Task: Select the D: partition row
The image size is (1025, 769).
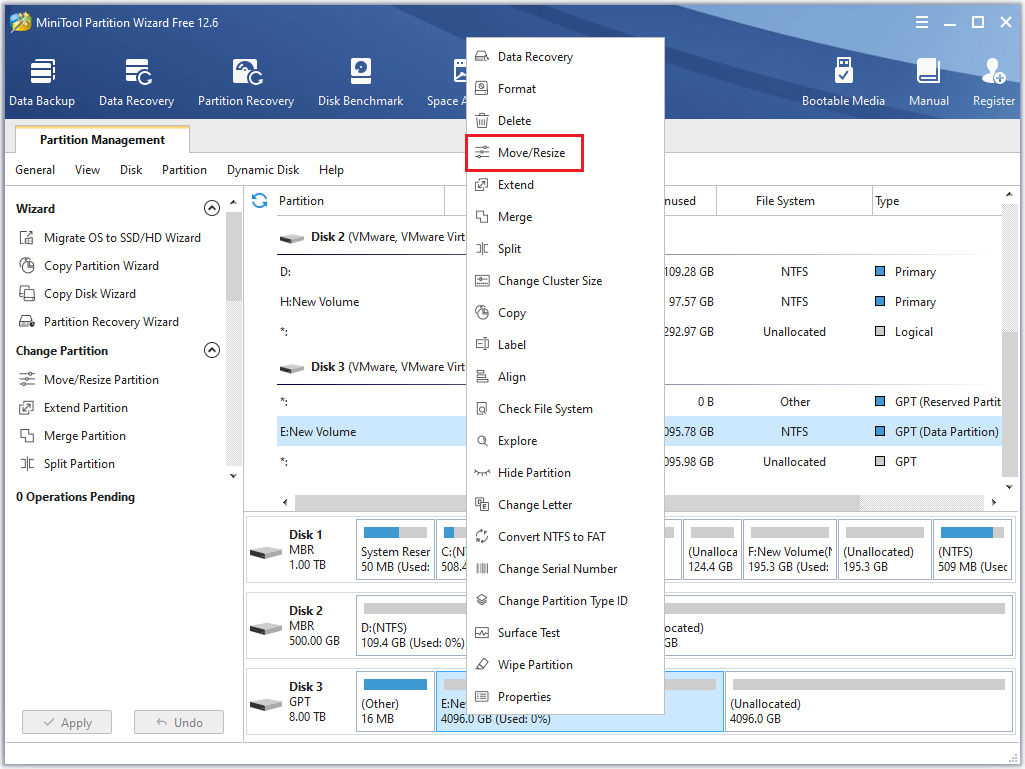Action: pyautogui.click(x=639, y=272)
